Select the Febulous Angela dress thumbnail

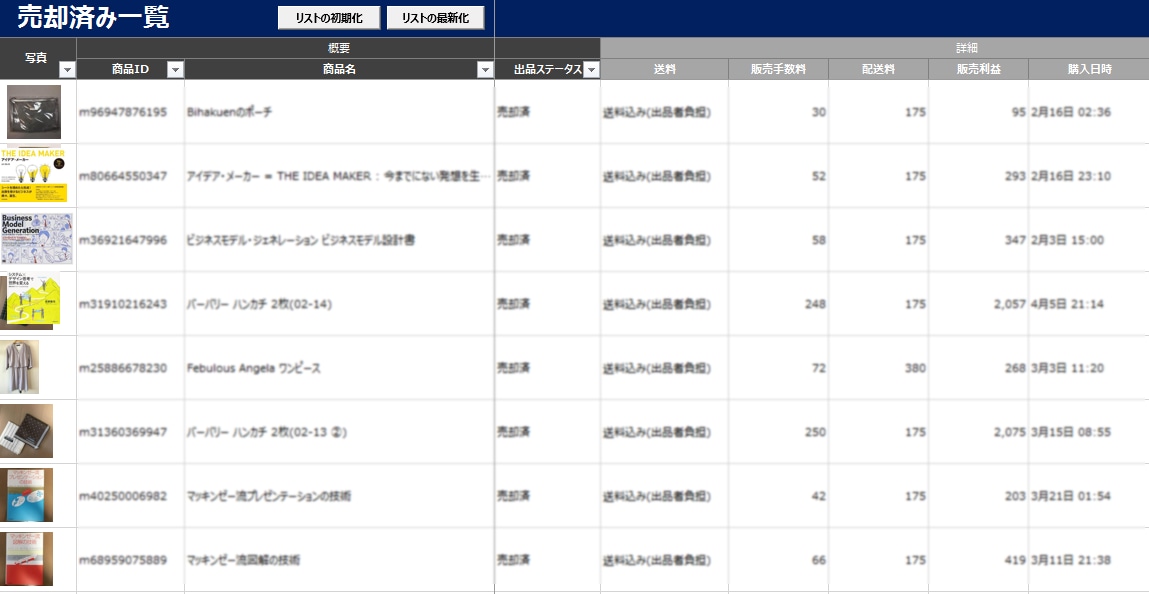pyautogui.click(x=20, y=367)
